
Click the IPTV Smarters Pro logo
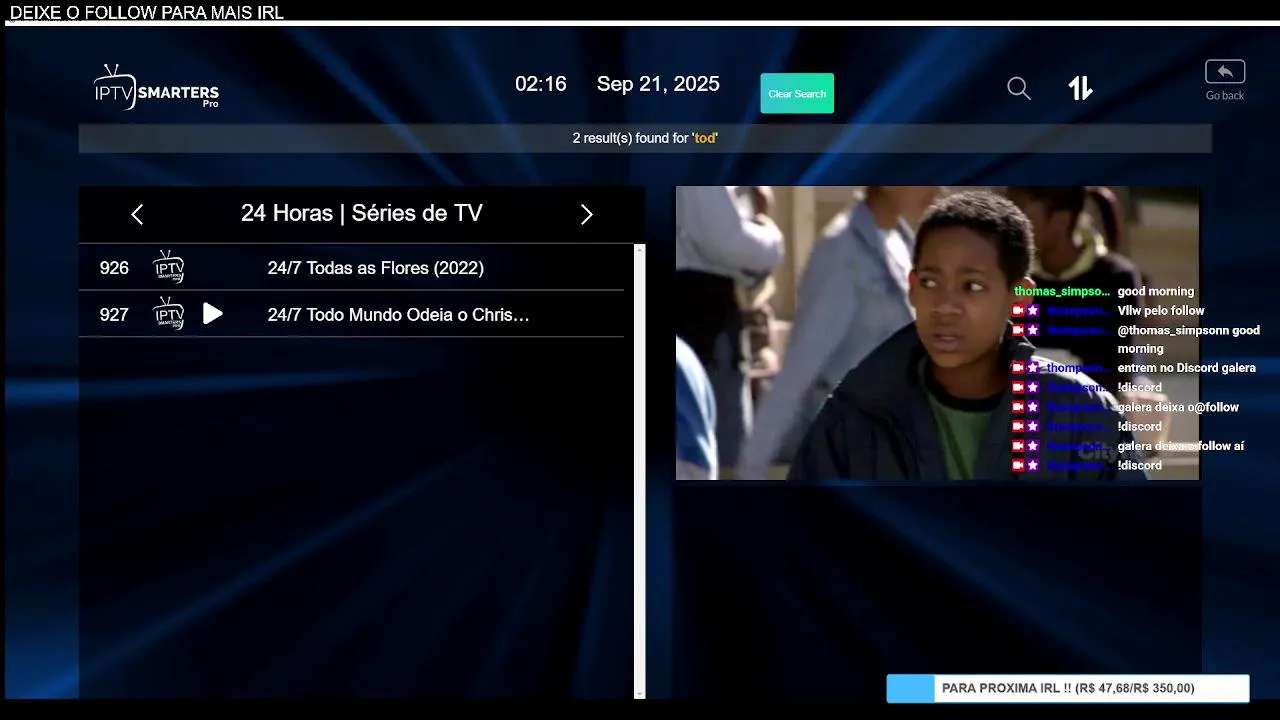[x=156, y=87]
